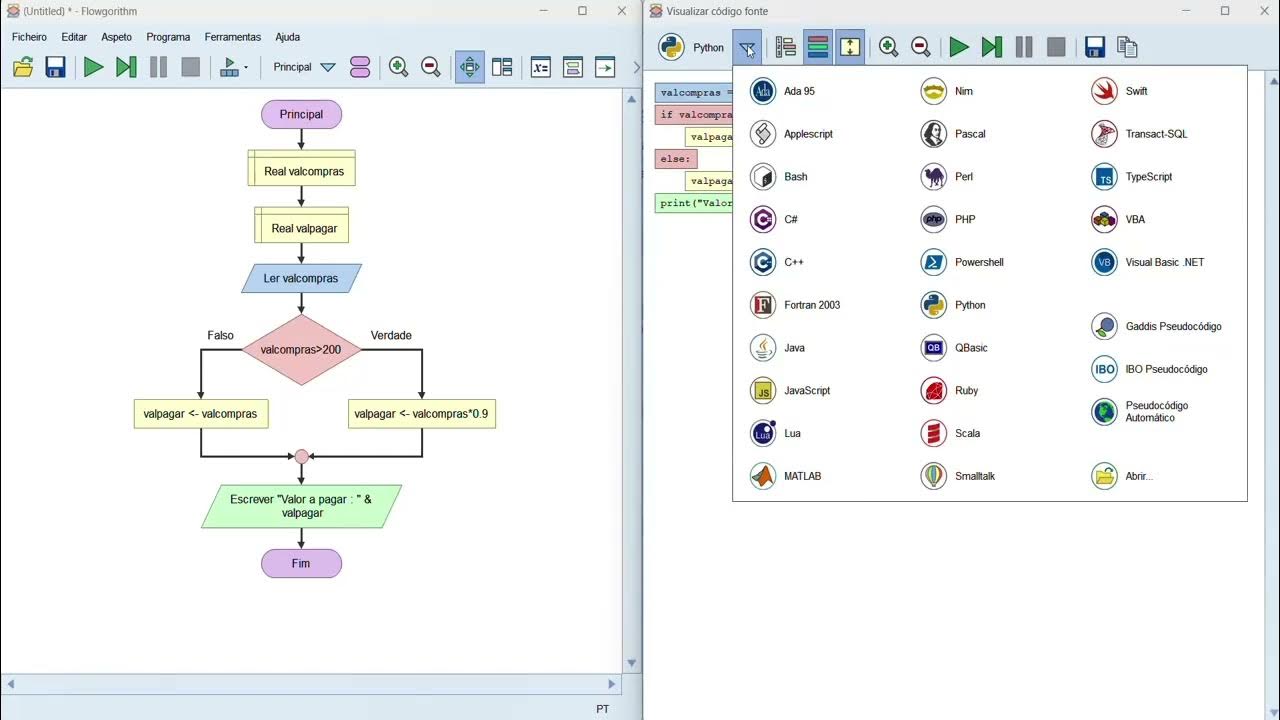Image resolution: width=1280 pixels, height=720 pixels.
Task: Open the Ficheiro menu
Action: pos(29,37)
